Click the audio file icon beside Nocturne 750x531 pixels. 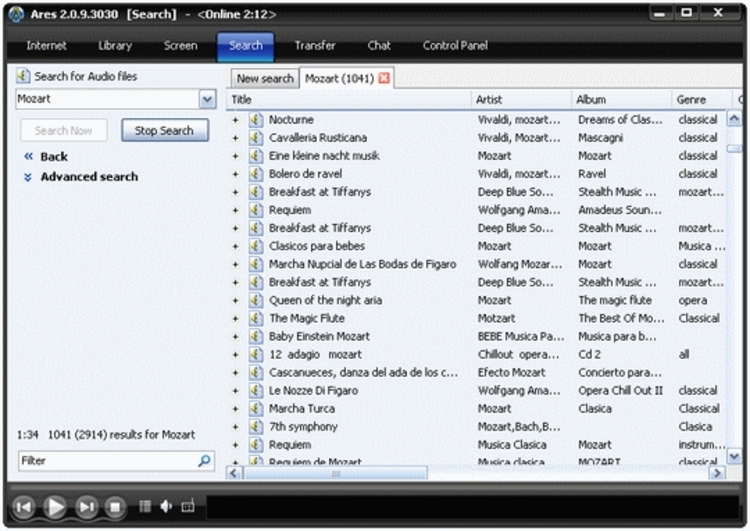pos(256,120)
